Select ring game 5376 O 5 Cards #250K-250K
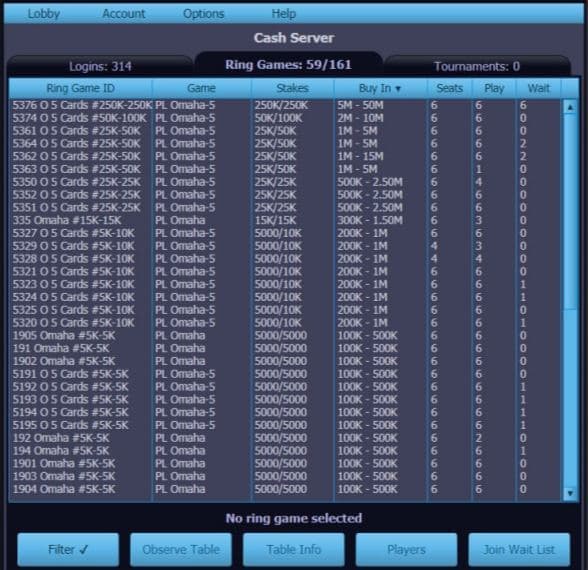 pyautogui.click(x=285, y=105)
